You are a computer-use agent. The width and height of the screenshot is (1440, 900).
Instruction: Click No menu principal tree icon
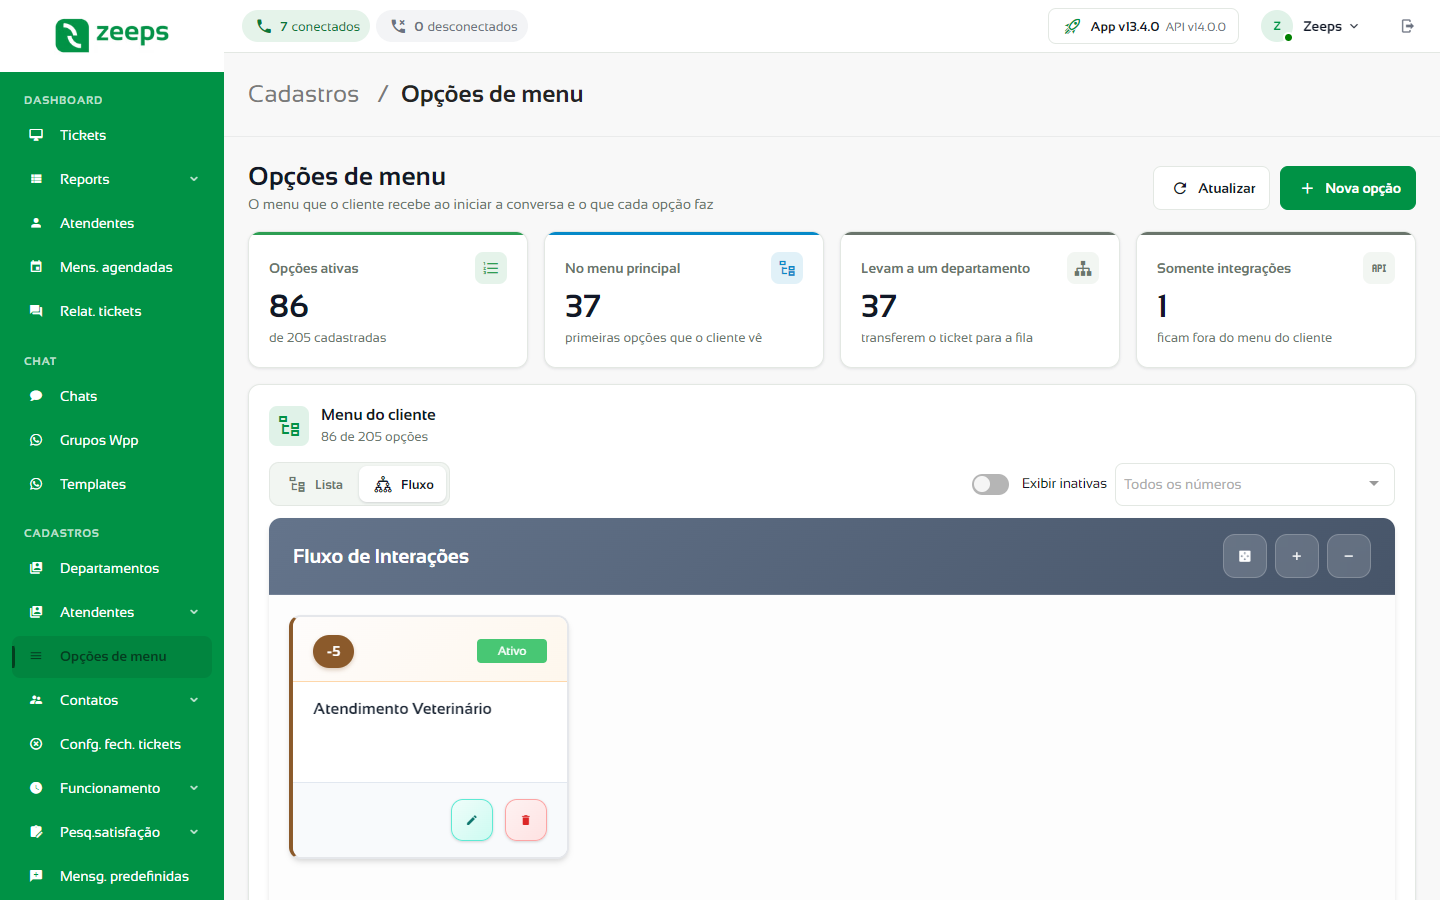tap(787, 268)
